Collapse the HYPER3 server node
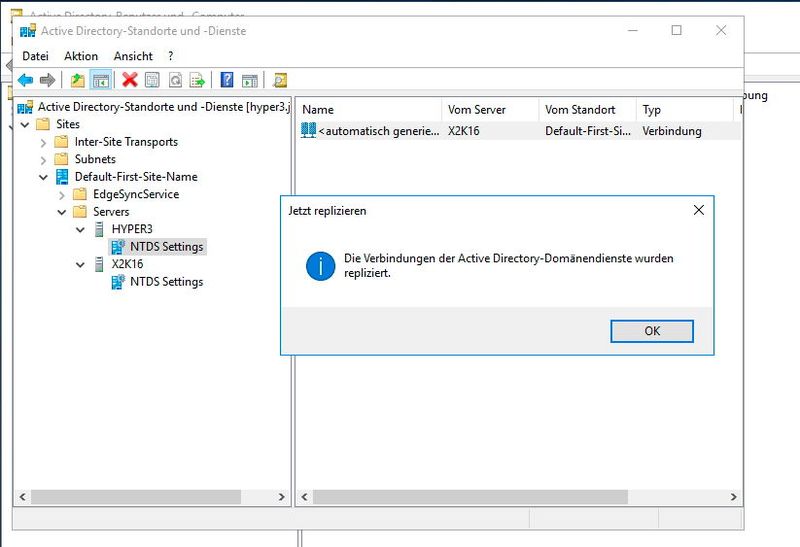The height and width of the screenshot is (547, 800). point(80,230)
